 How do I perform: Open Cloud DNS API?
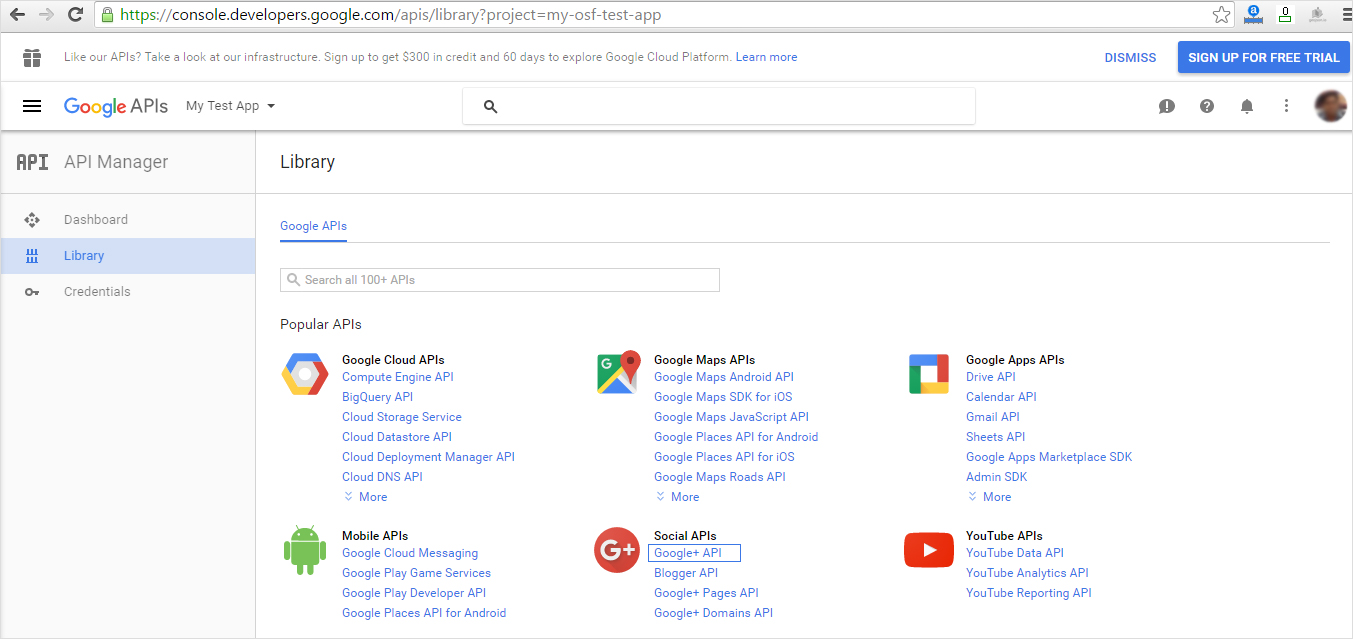click(382, 477)
